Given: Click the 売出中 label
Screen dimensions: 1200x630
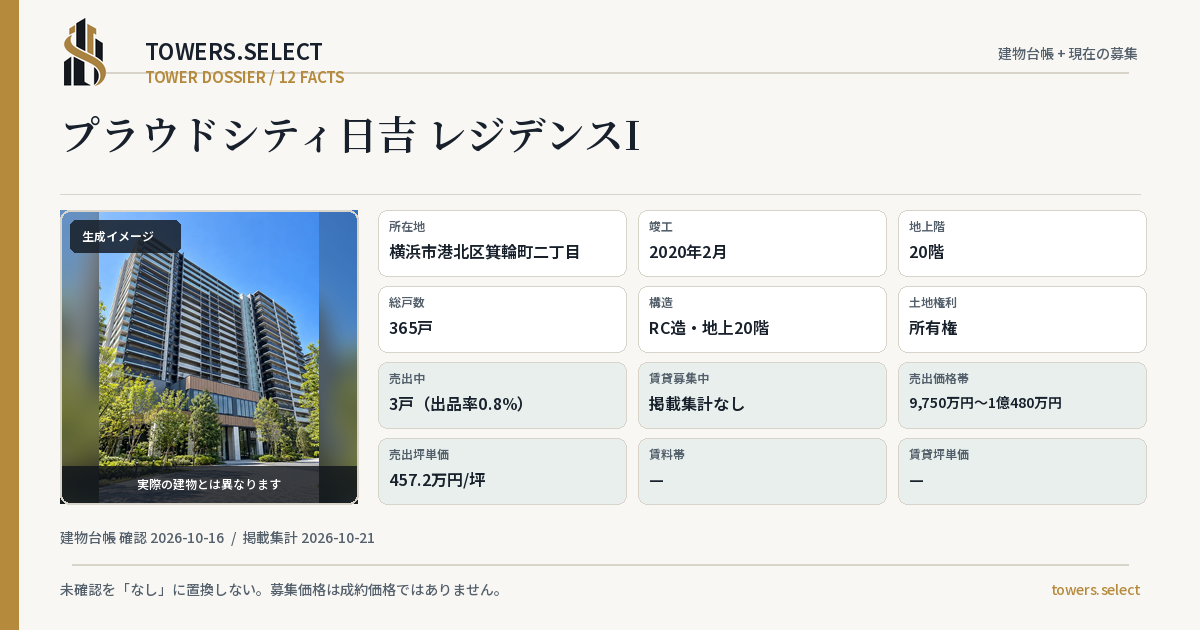Looking at the screenshot, I should (x=407, y=379).
